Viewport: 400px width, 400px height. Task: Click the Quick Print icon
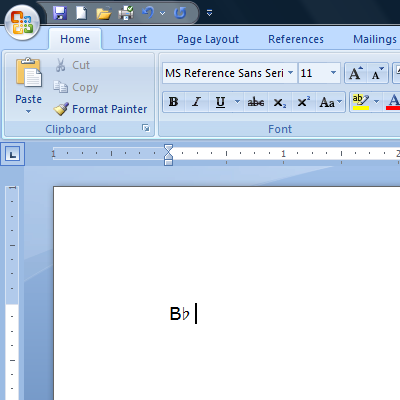pos(126,13)
